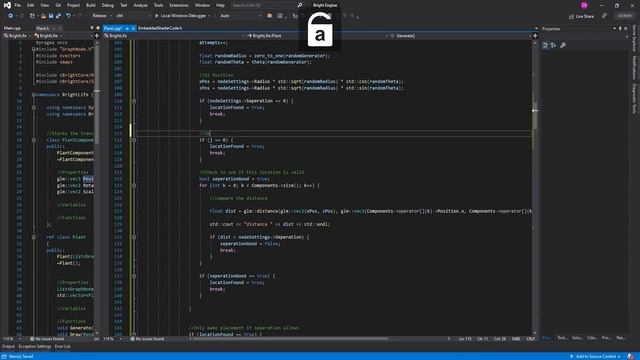640x360 pixels.
Task: Click the Save file toolbar icon
Action: [51, 16]
